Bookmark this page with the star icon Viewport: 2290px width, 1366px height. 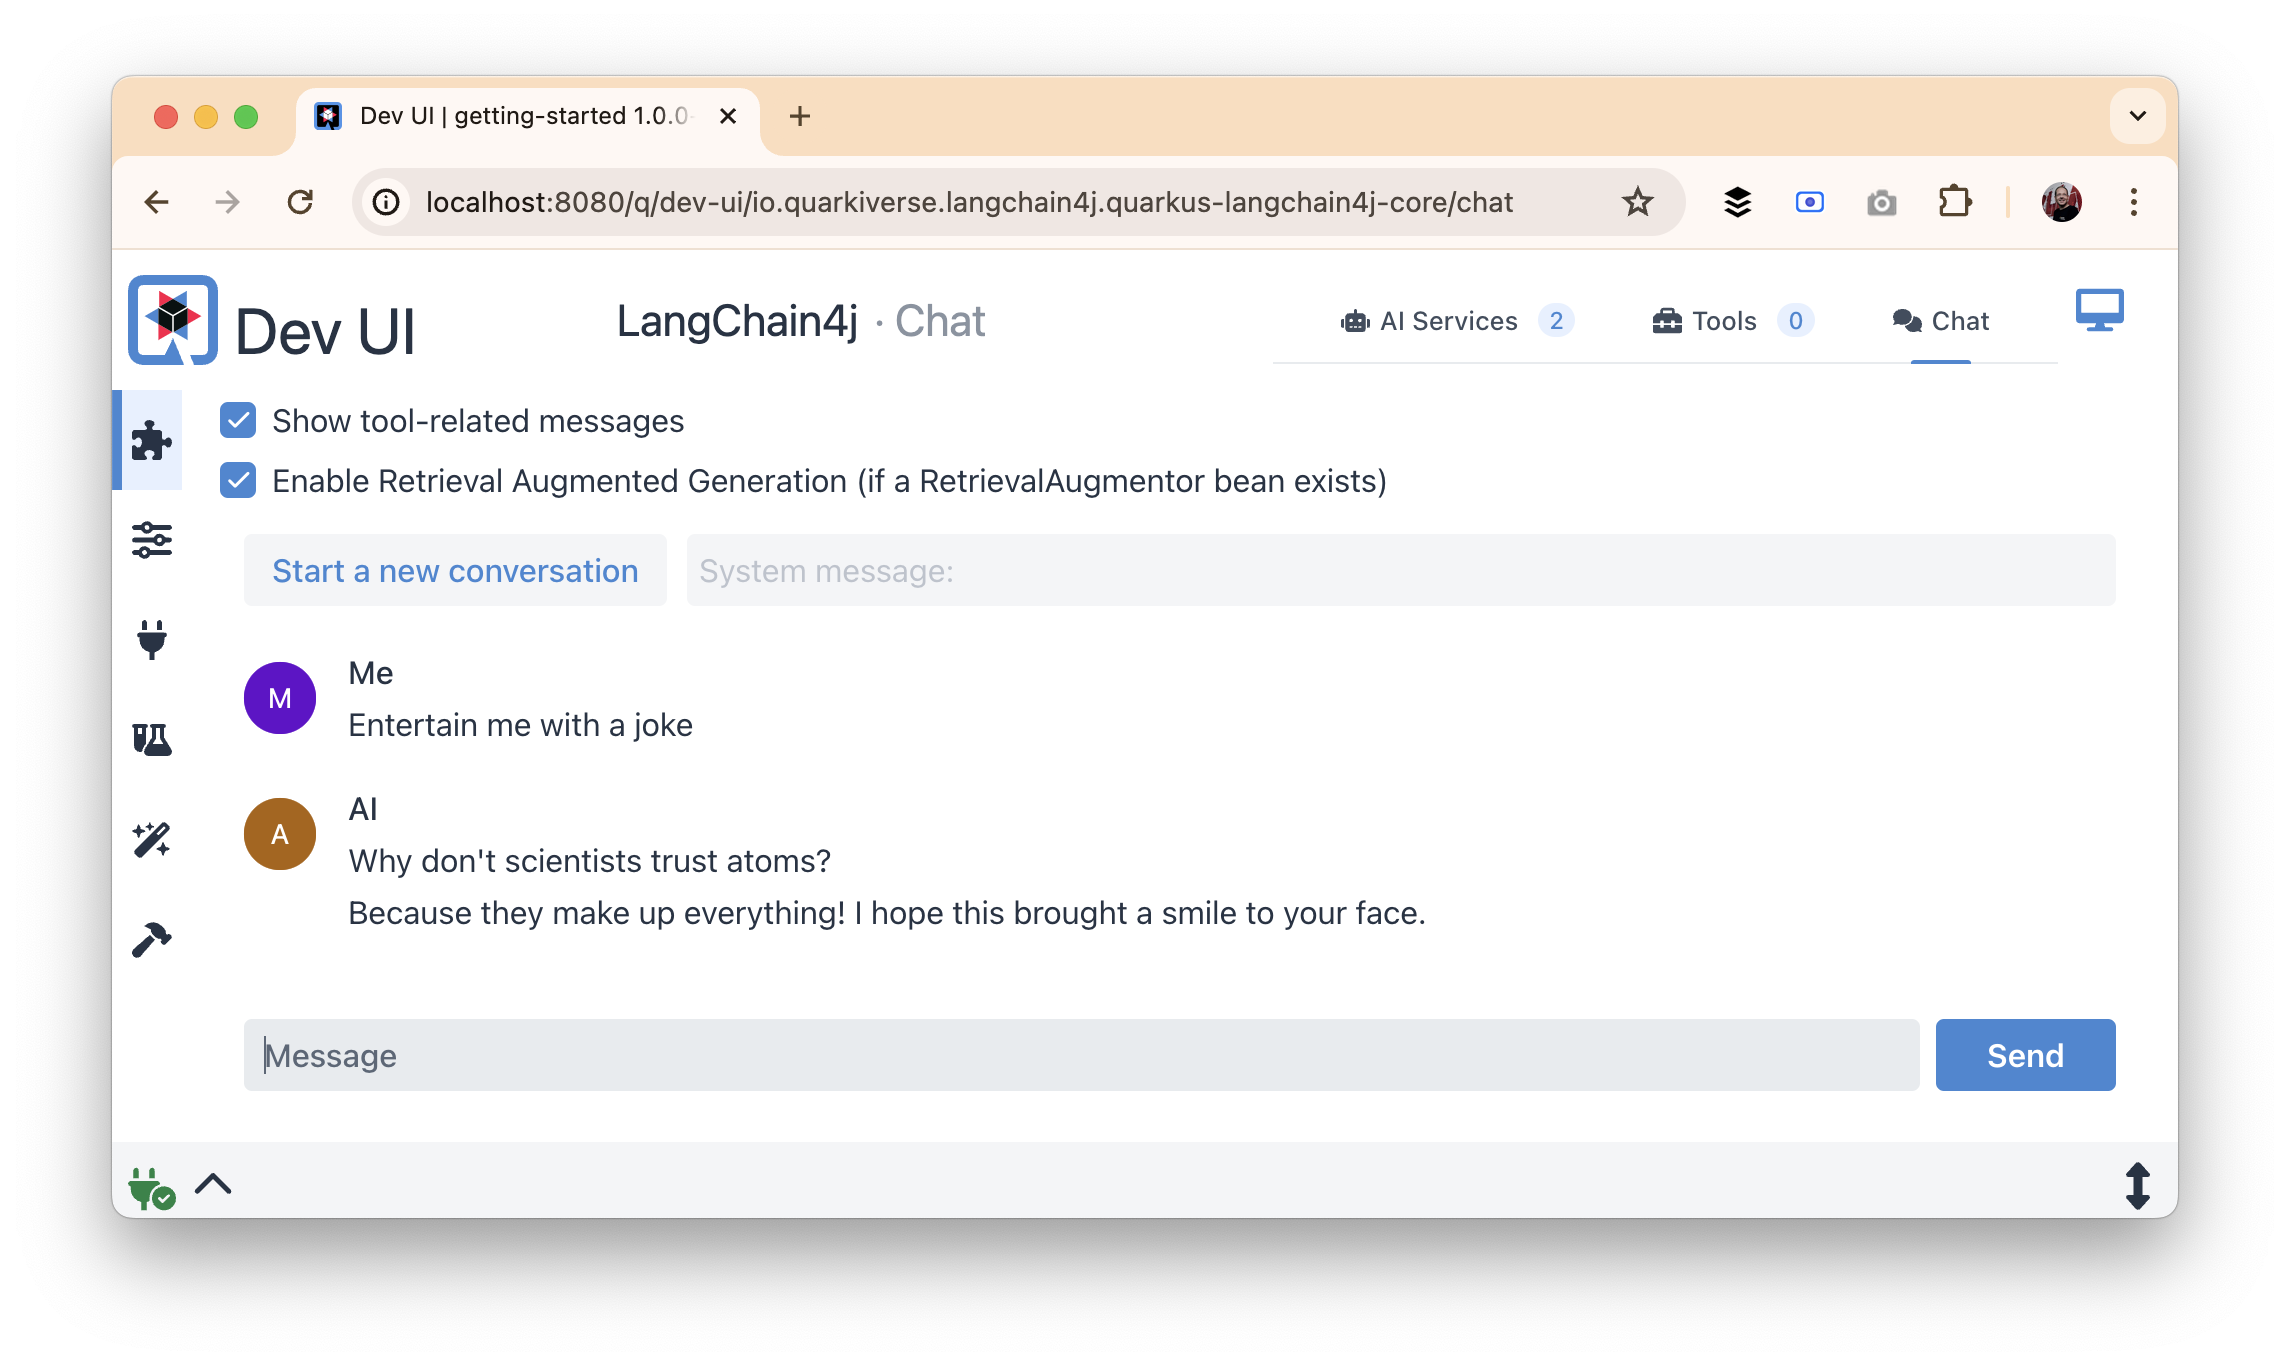[1637, 203]
